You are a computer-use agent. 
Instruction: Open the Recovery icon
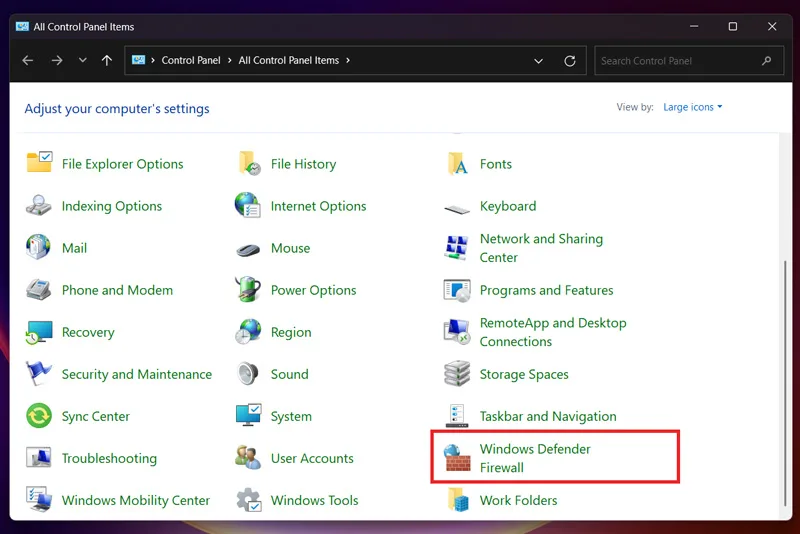pos(39,333)
